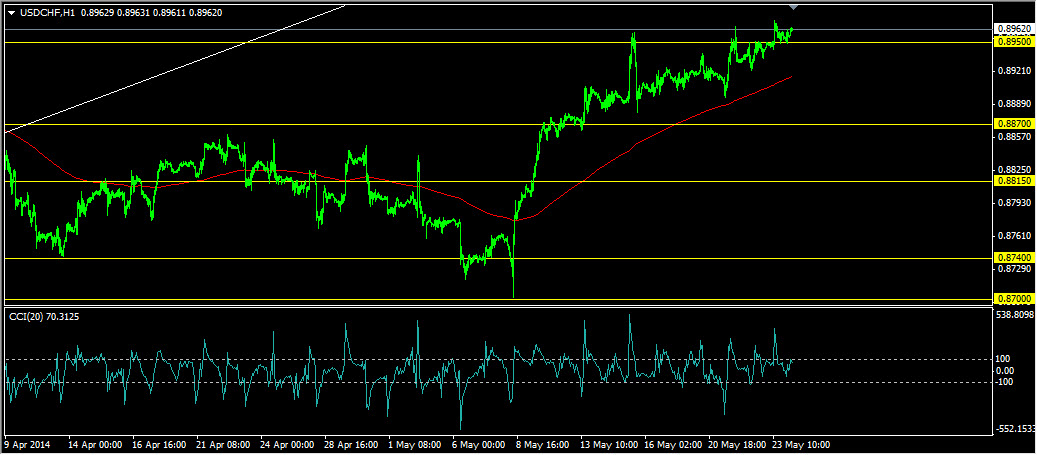Click the 8 May 16:00 time label

point(543,445)
